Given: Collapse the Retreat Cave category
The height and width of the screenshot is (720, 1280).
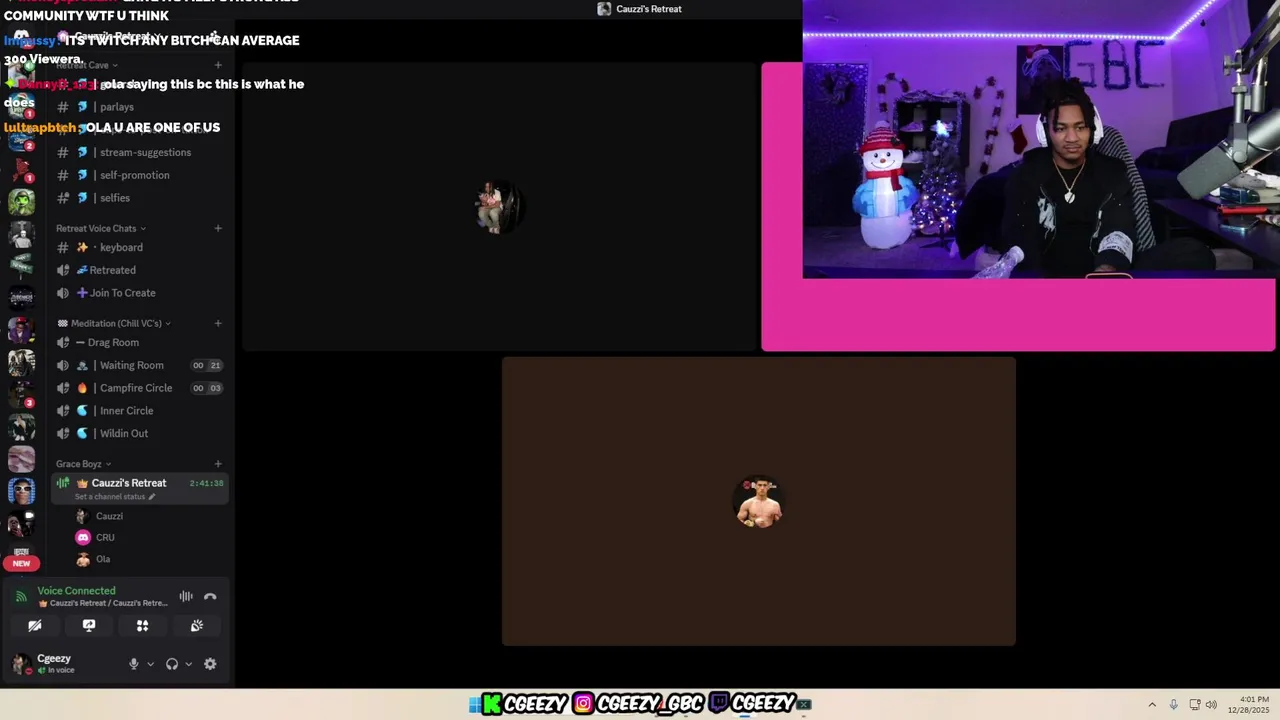Looking at the screenshot, I should [x=88, y=65].
